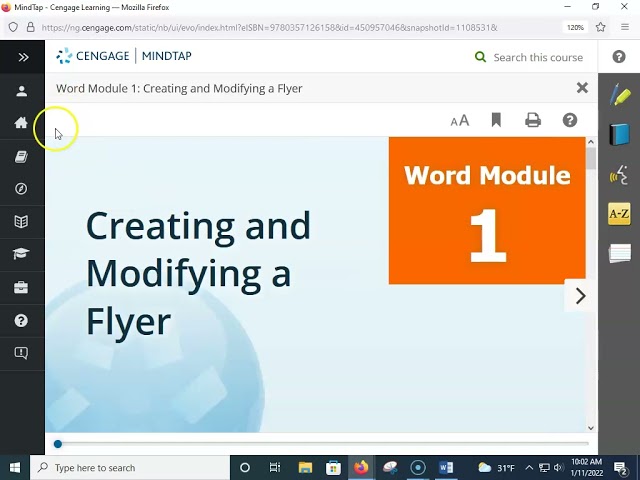The image size is (640, 480).
Task: Open Cortana circle icon in taskbar
Action: [245, 468]
